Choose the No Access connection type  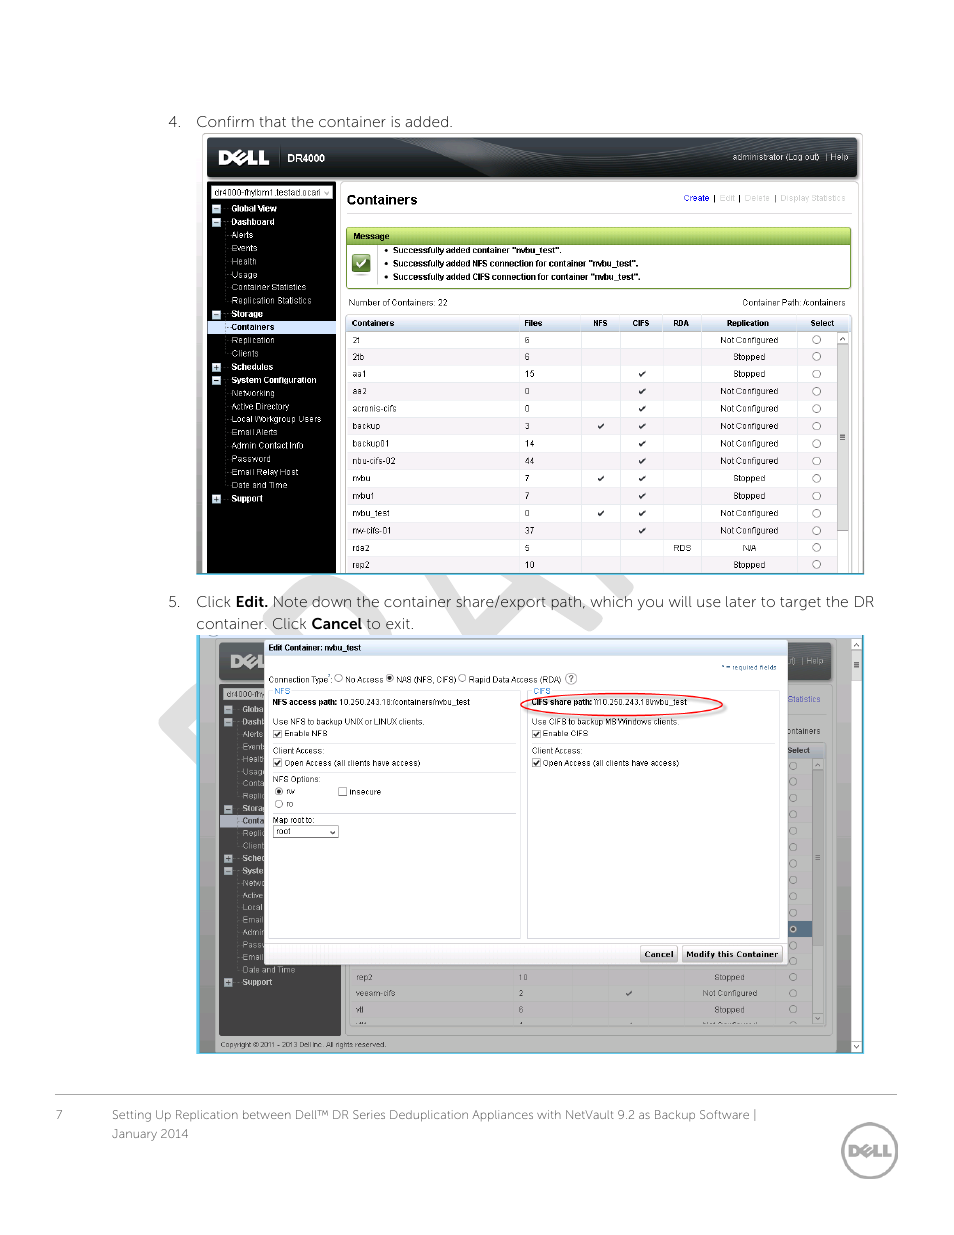pos(339,678)
